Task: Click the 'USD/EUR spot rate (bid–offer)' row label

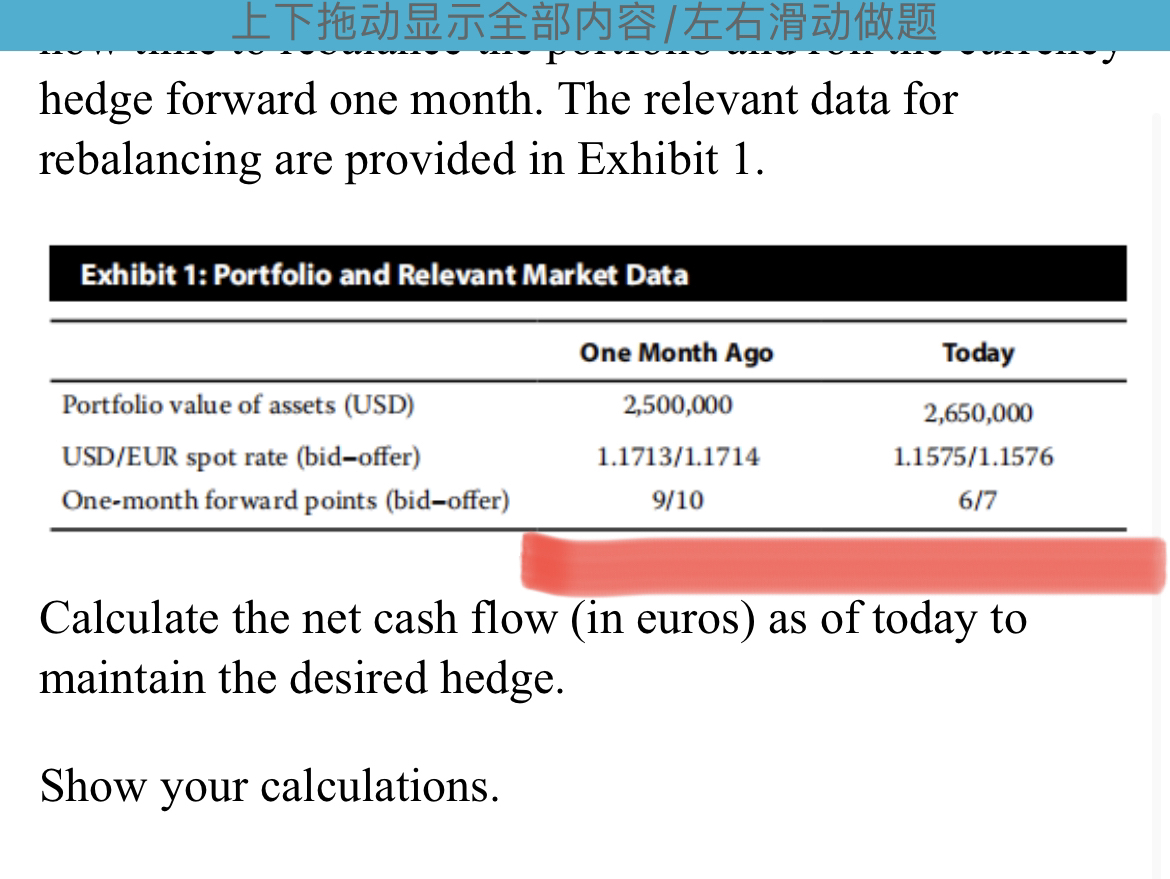Action: (241, 457)
